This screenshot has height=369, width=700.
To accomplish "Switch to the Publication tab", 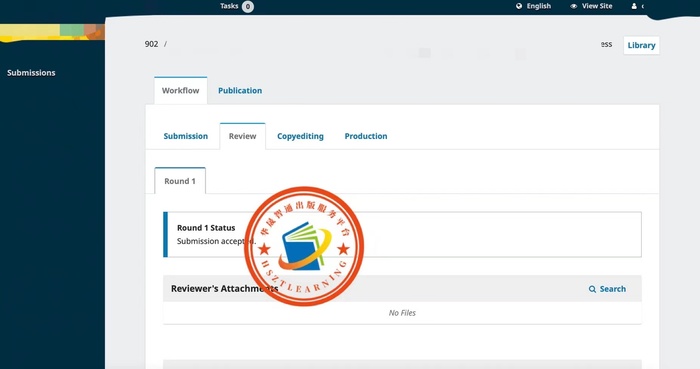I will tap(240, 91).
